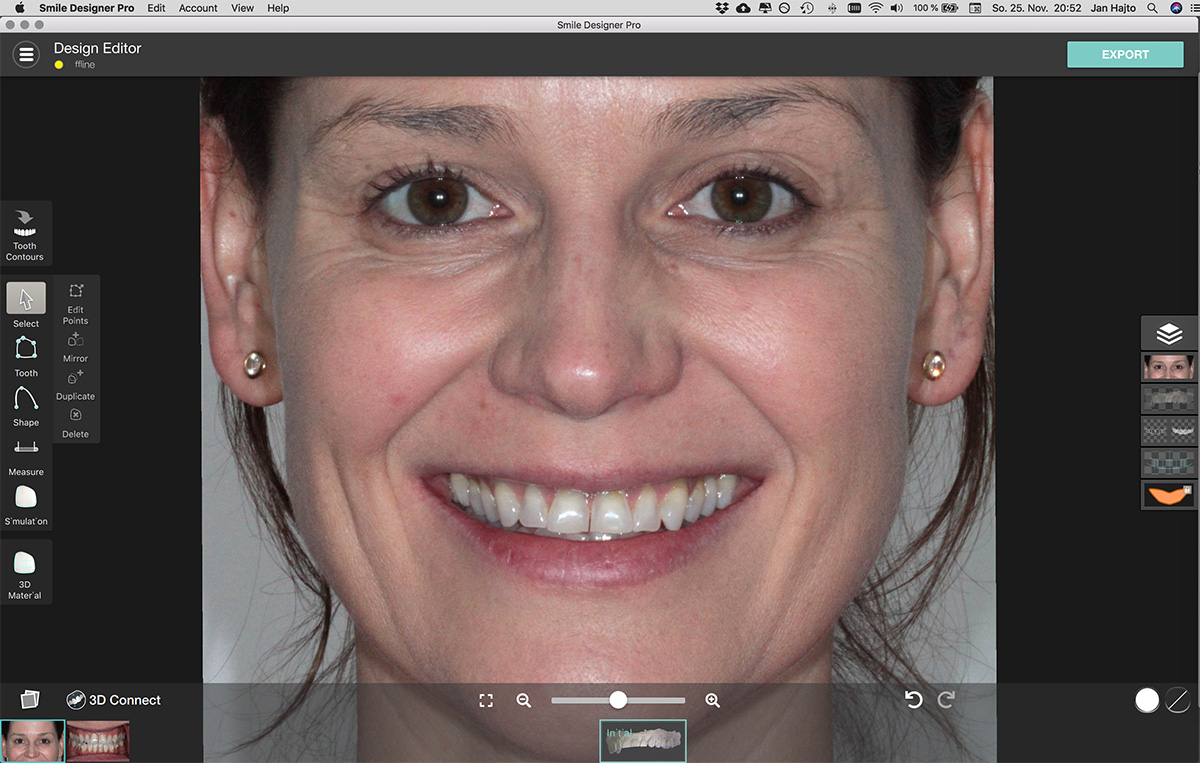Screen dimensions: 1200x763
Task: Click Edit Points in the submenu
Action: 75,303
